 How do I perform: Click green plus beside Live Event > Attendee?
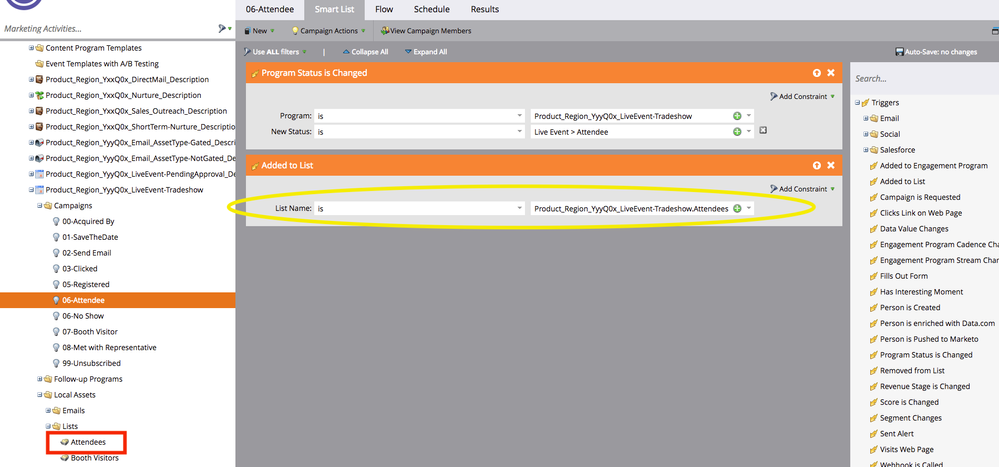pos(737,131)
